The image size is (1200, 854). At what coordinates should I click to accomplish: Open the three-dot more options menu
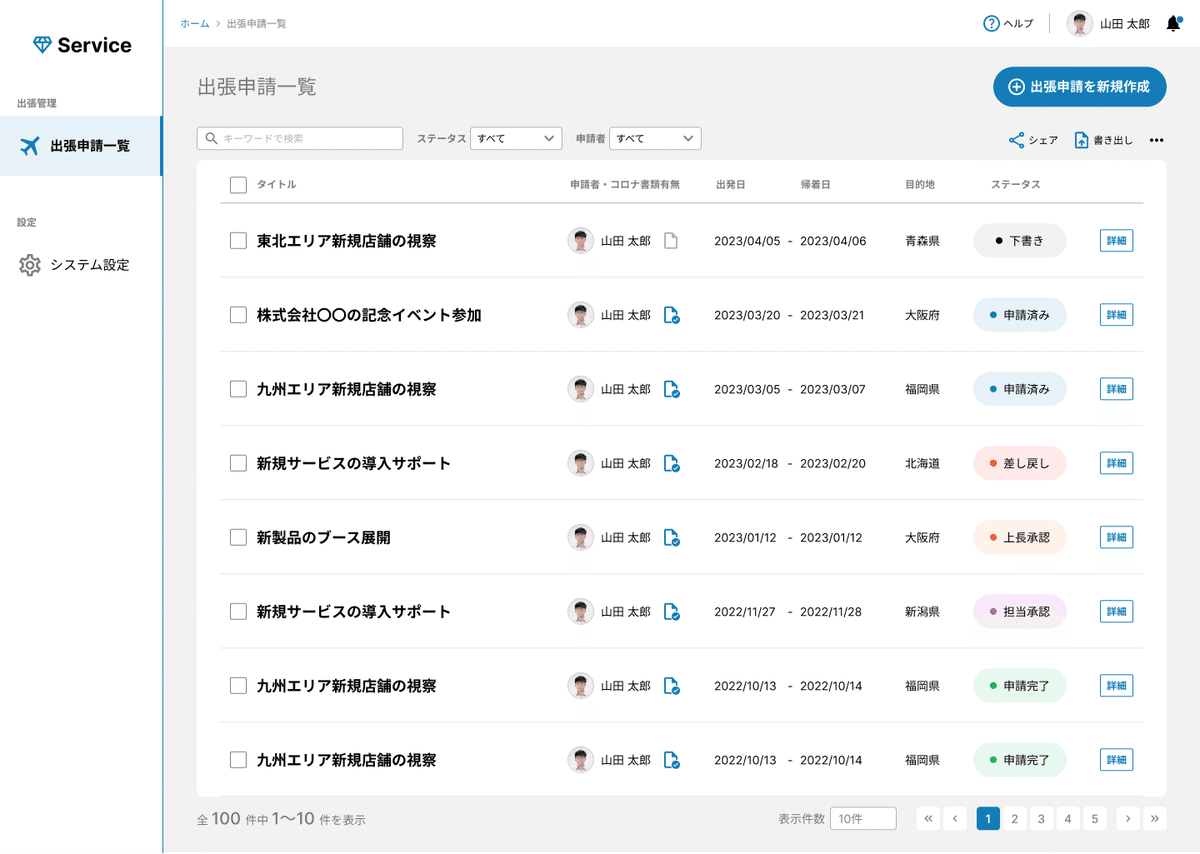1157,140
